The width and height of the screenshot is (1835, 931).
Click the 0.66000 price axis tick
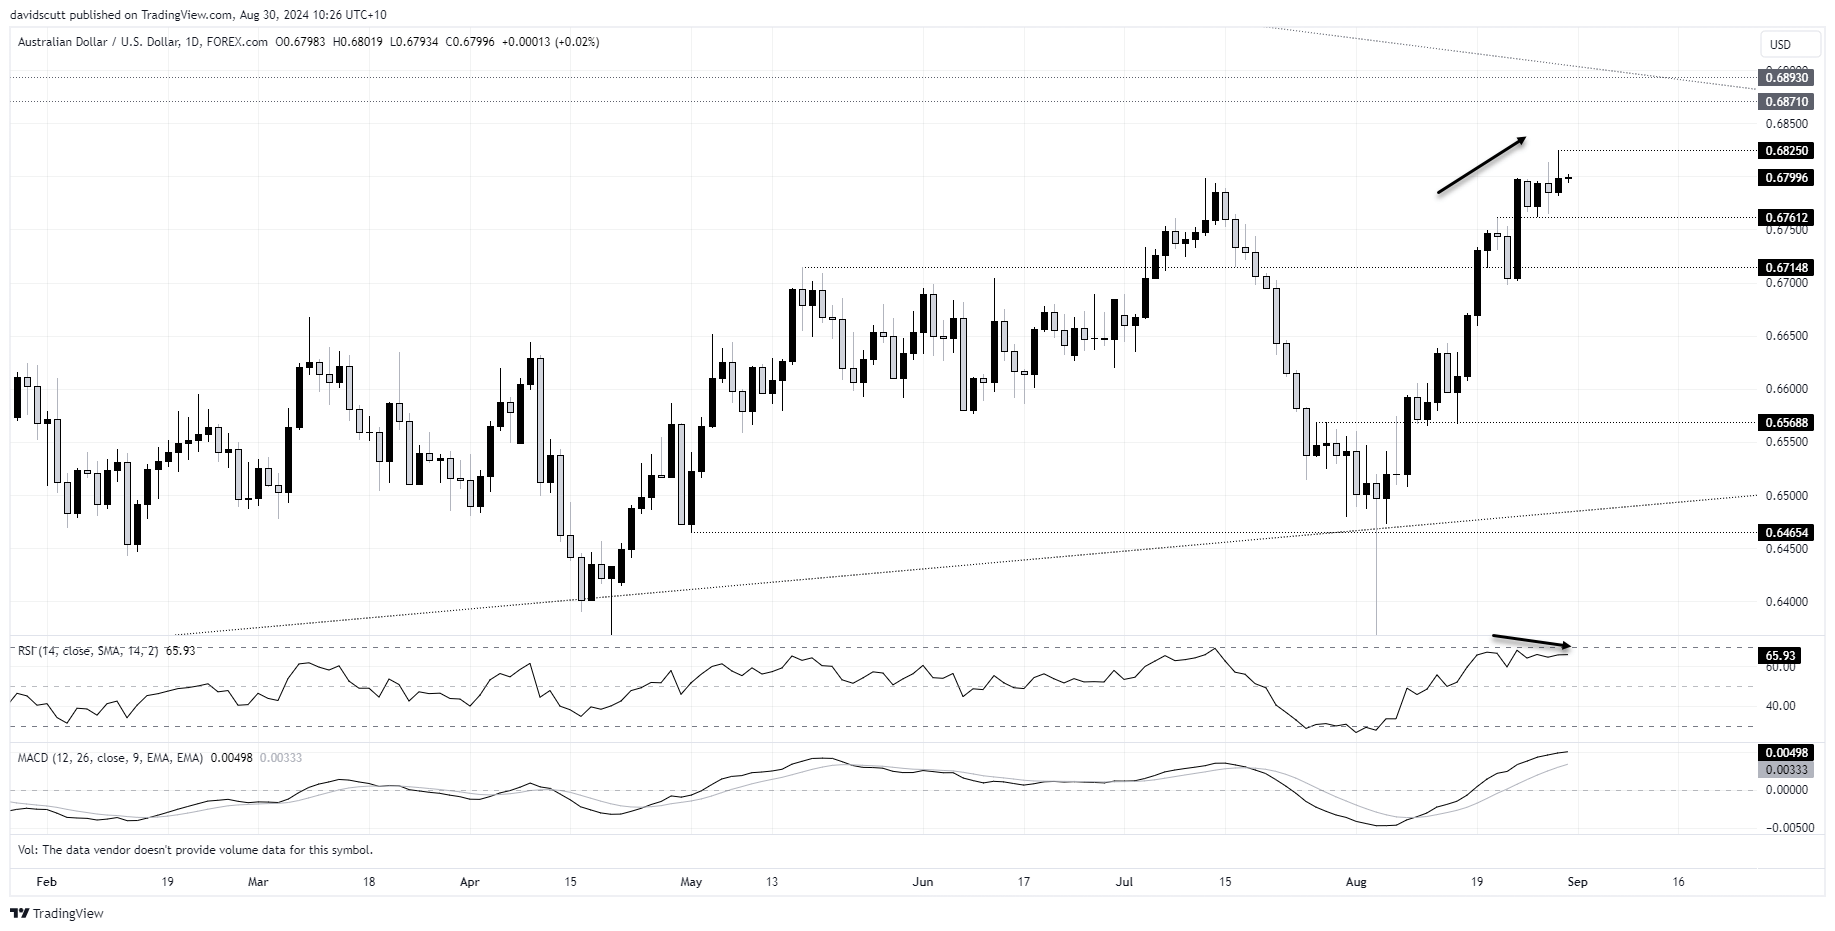click(1786, 389)
